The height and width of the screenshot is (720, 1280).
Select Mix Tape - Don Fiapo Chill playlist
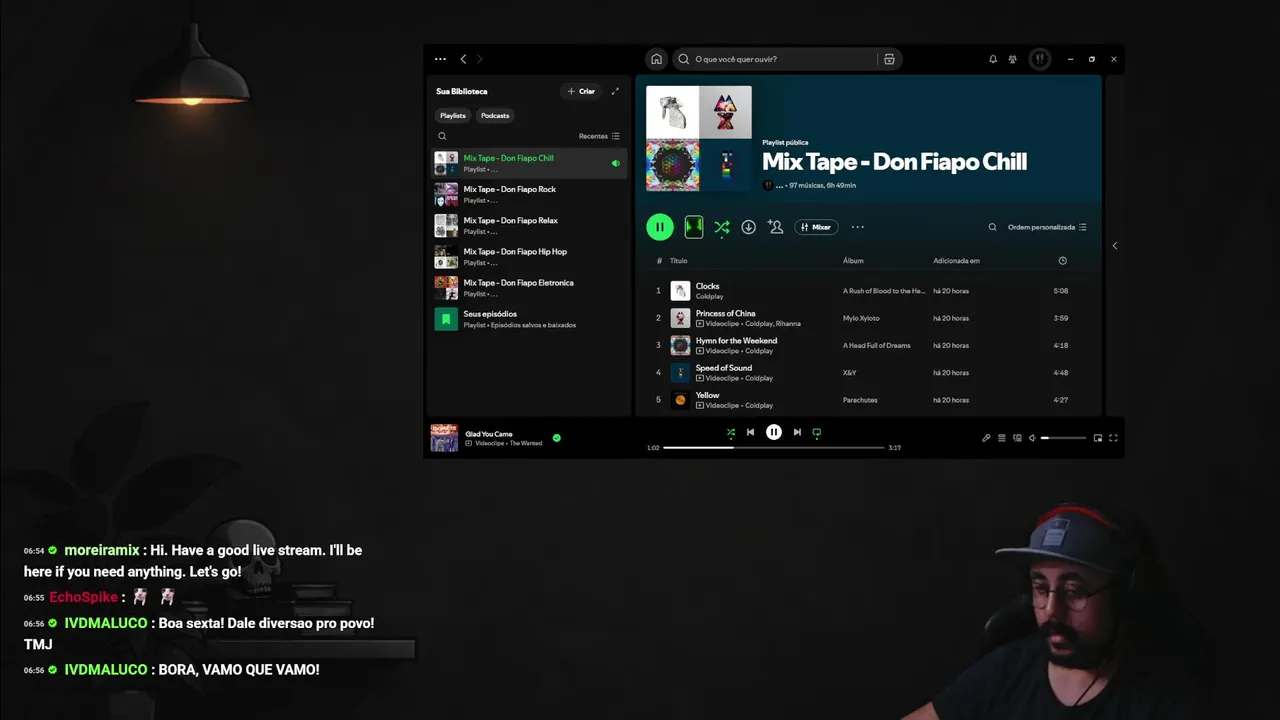530,163
